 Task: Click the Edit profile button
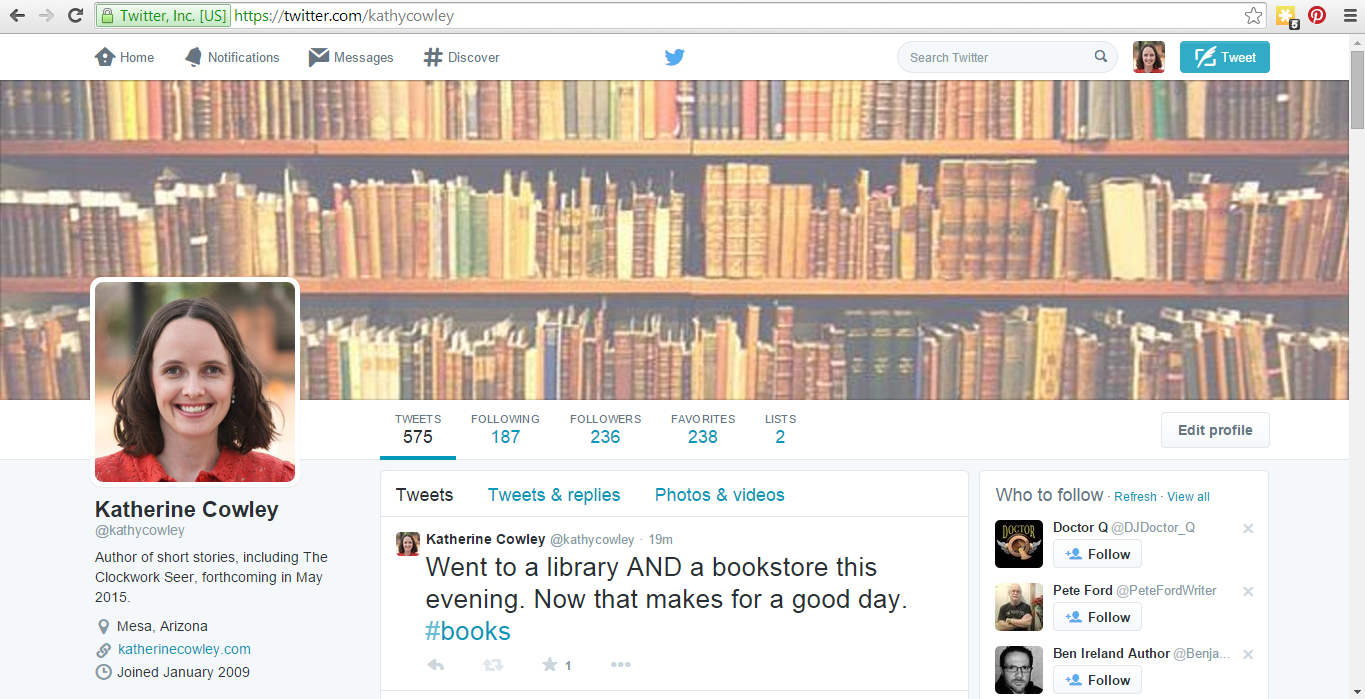coord(1215,430)
